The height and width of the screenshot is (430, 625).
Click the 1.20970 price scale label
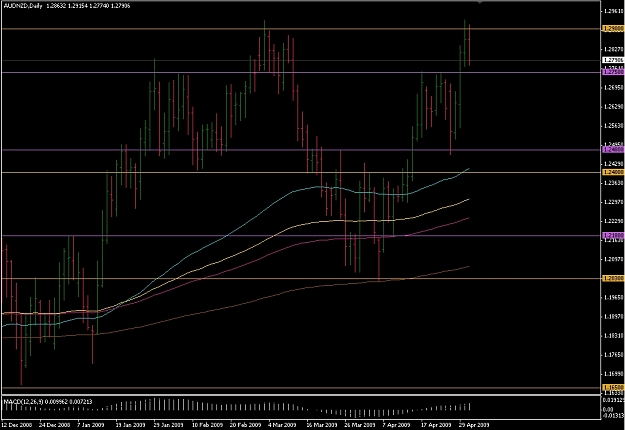click(614, 259)
